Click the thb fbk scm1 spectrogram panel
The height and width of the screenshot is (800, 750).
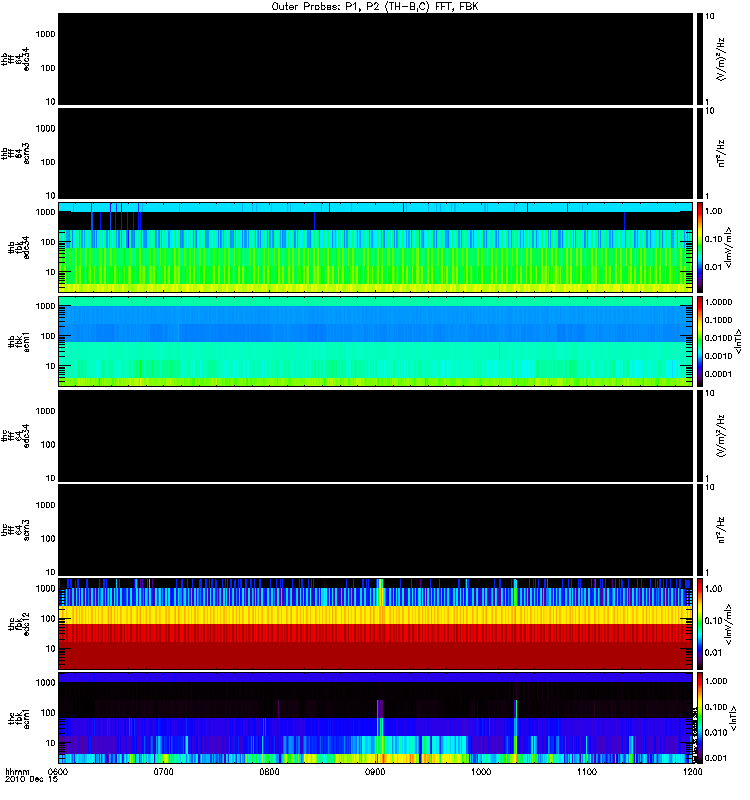click(375, 341)
